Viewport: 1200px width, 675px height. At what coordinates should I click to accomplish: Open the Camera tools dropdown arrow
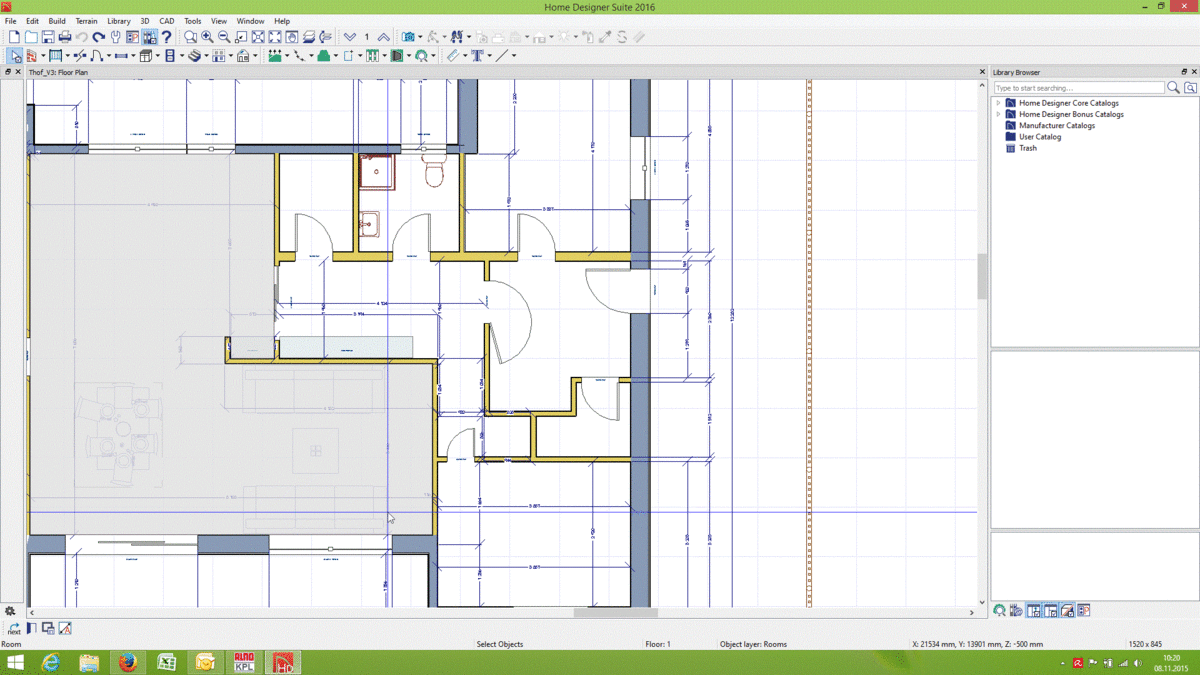(421, 37)
